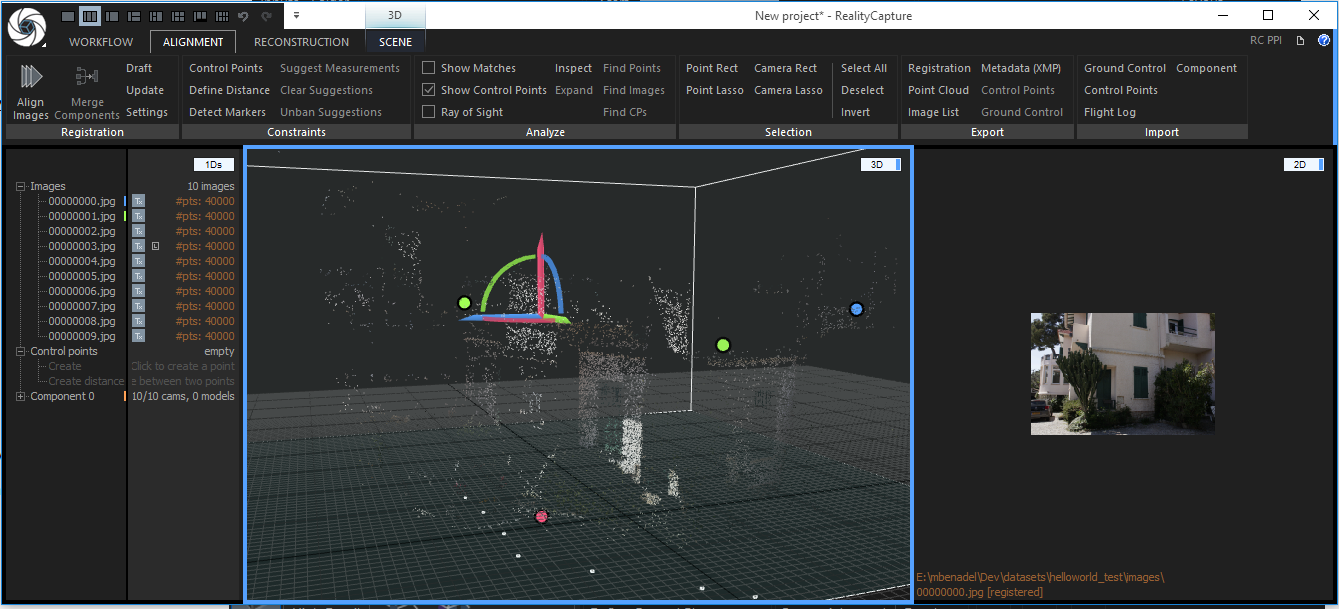The image size is (1339, 609).
Task: Open the blue help question mark icon
Action: pos(1324,41)
